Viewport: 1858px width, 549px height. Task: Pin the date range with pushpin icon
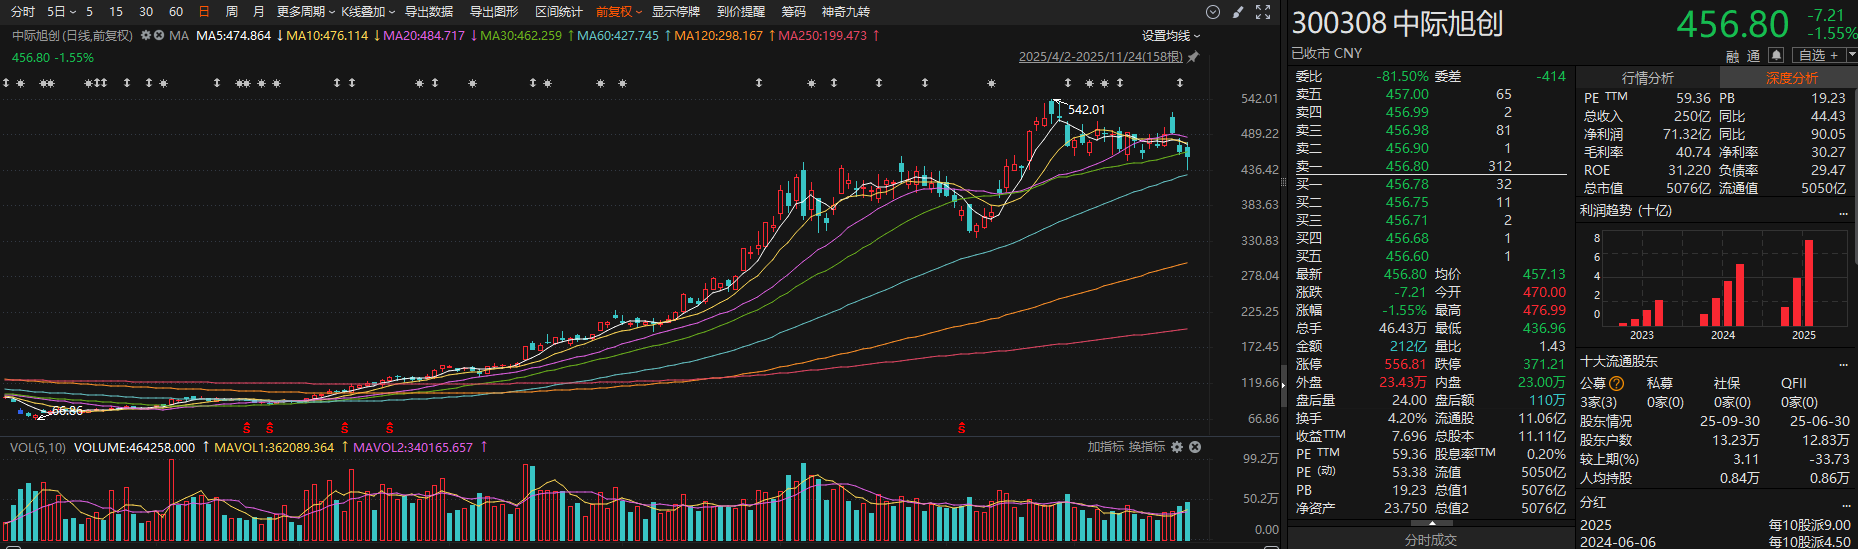coord(1193,57)
